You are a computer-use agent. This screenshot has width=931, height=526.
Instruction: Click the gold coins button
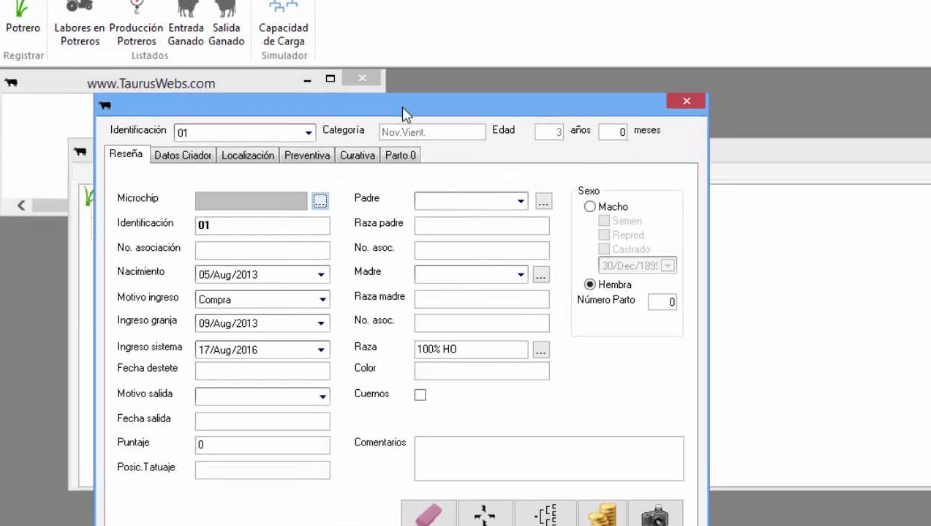(602, 514)
